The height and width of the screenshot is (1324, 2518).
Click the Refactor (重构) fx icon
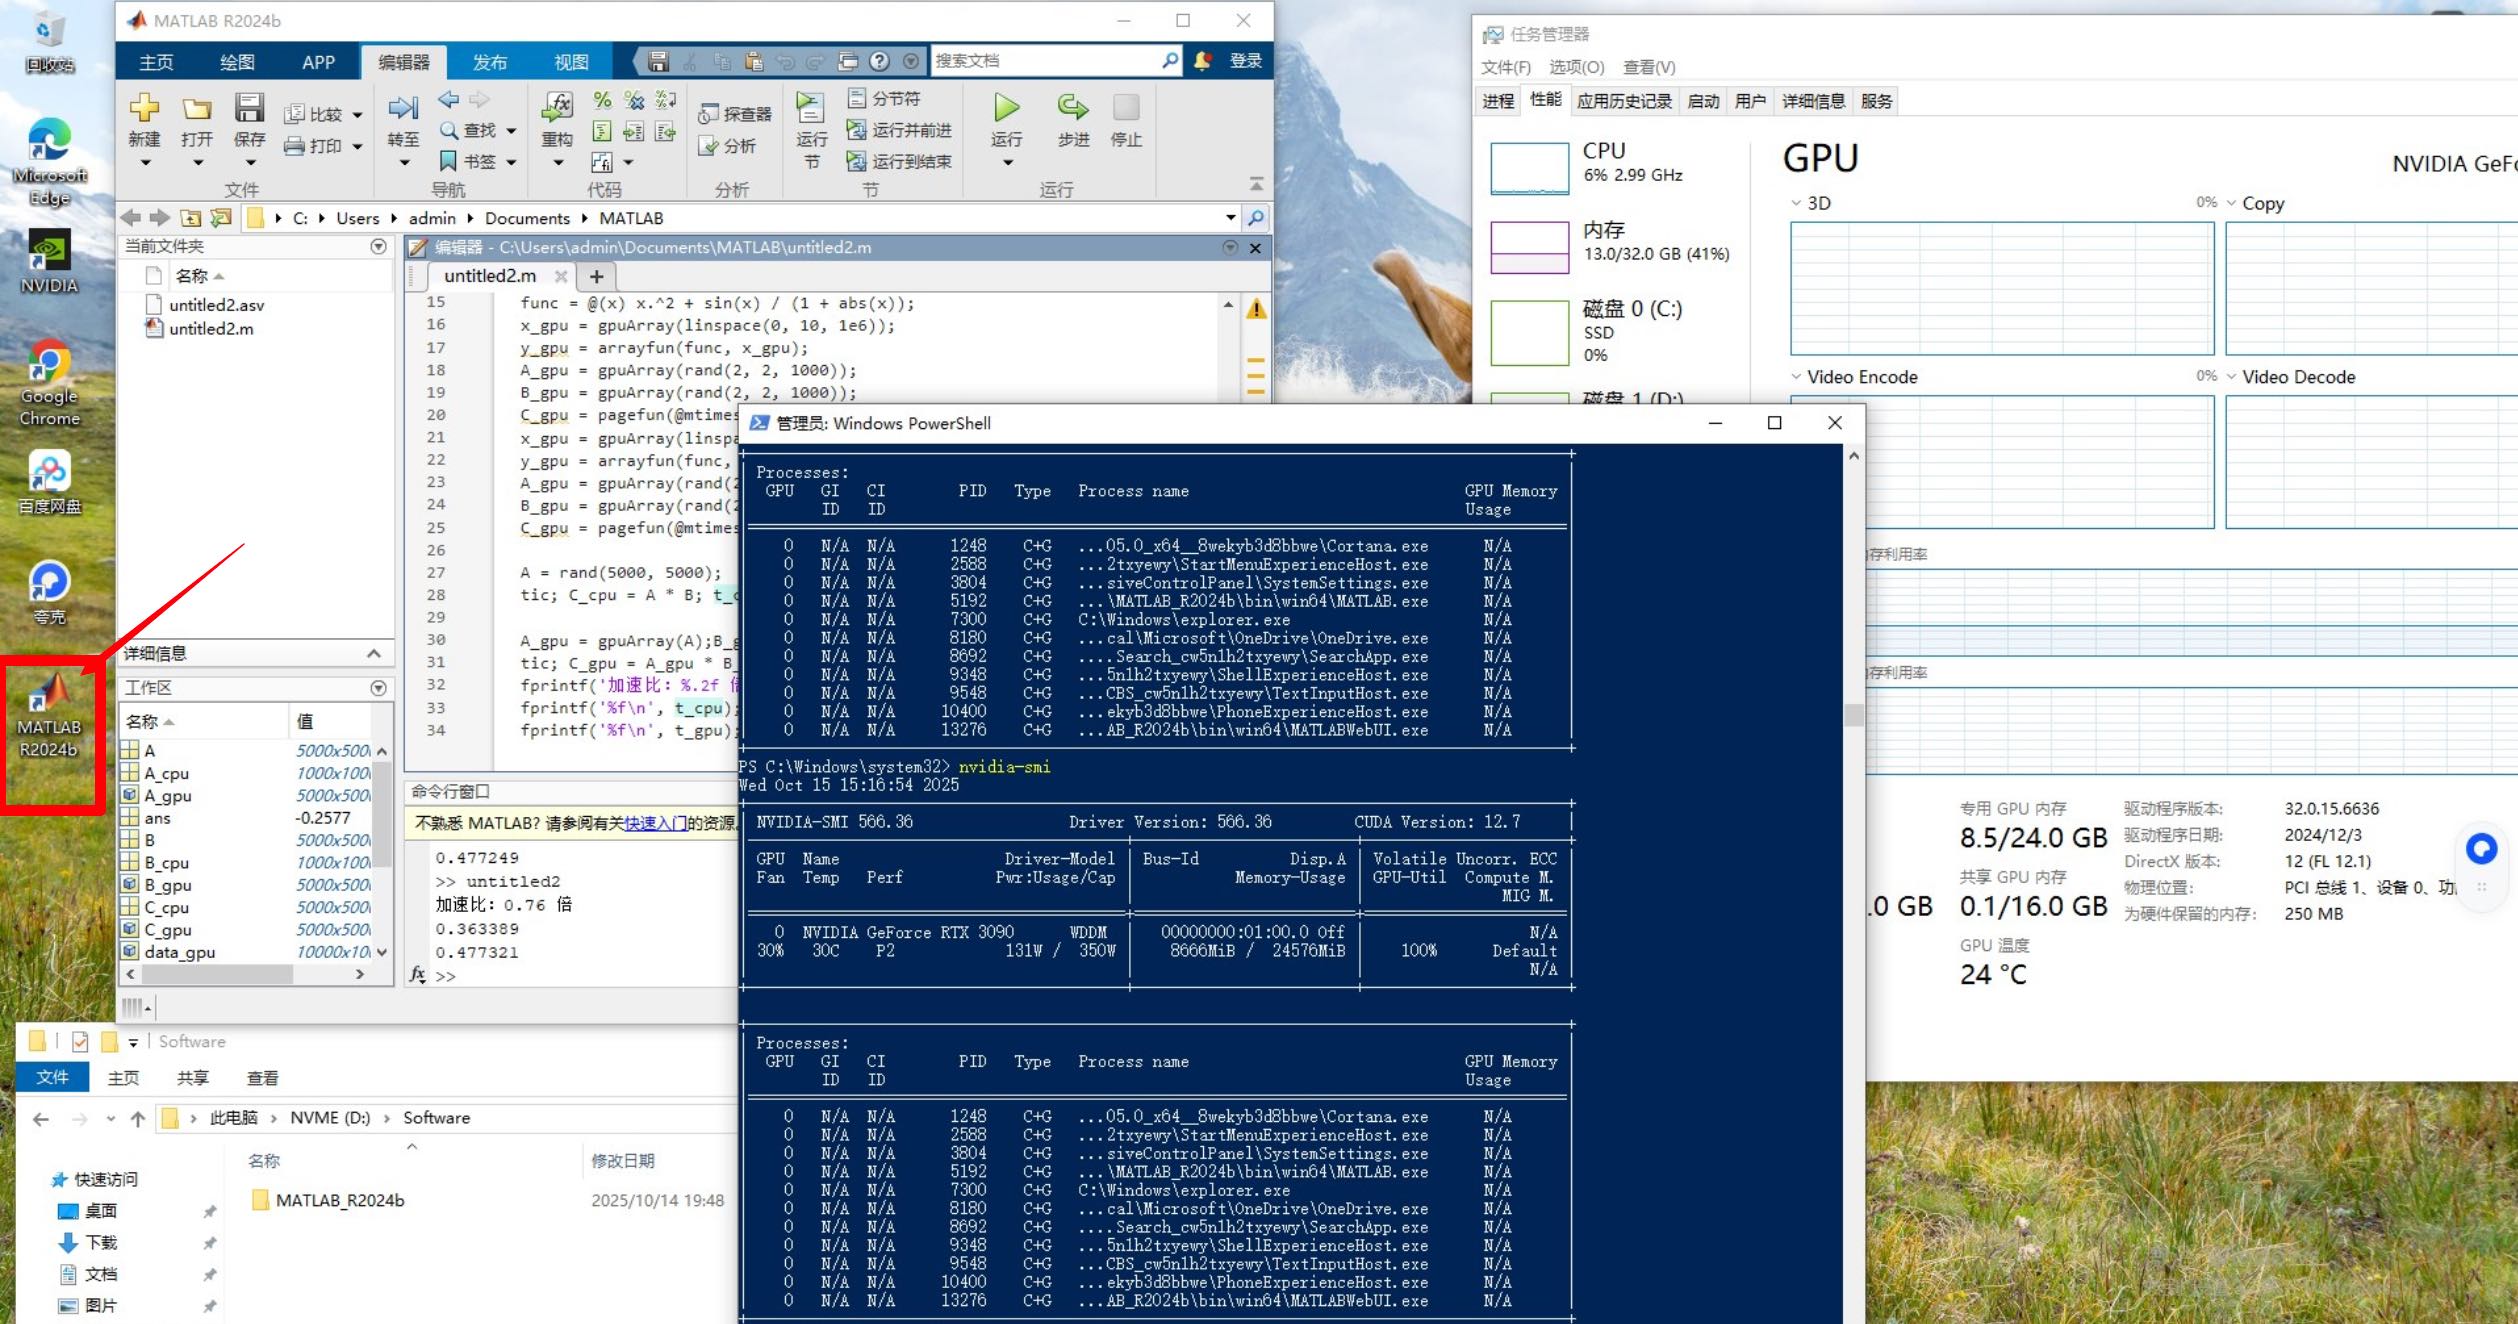[x=557, y=106]
